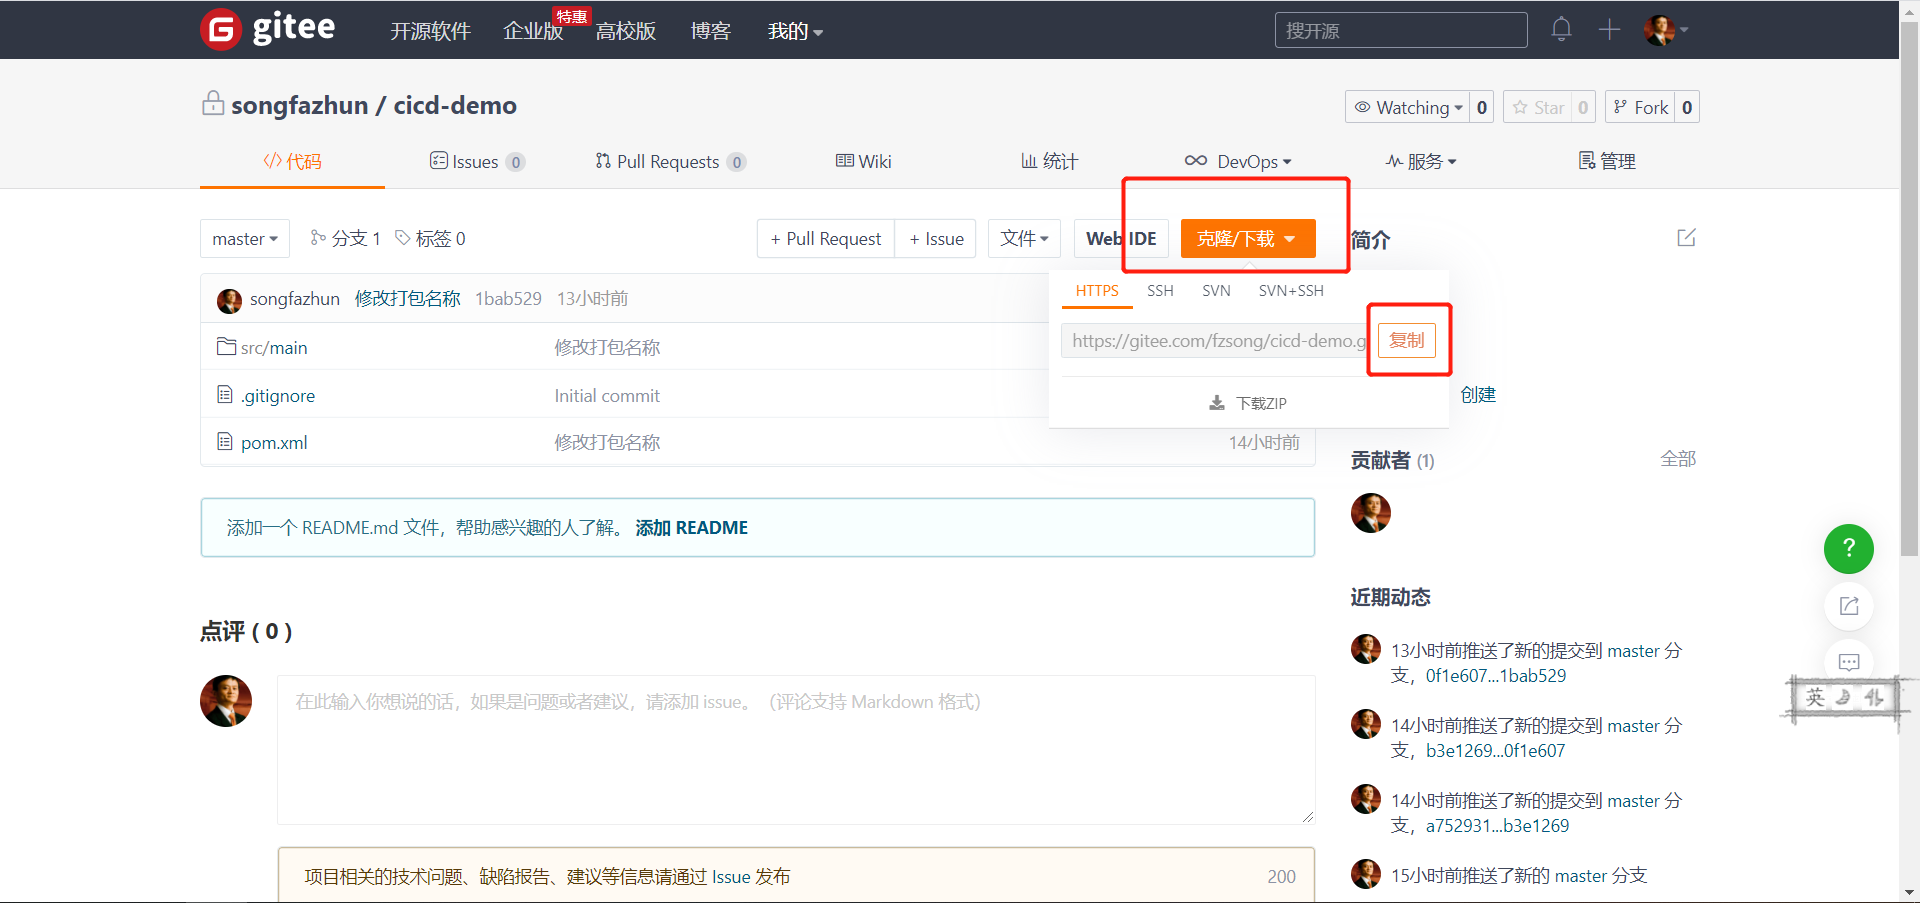Toggle the 克隆/下载 dropdown button
Viewport: 1920px width, 903px height.
tap(1248, 239)
